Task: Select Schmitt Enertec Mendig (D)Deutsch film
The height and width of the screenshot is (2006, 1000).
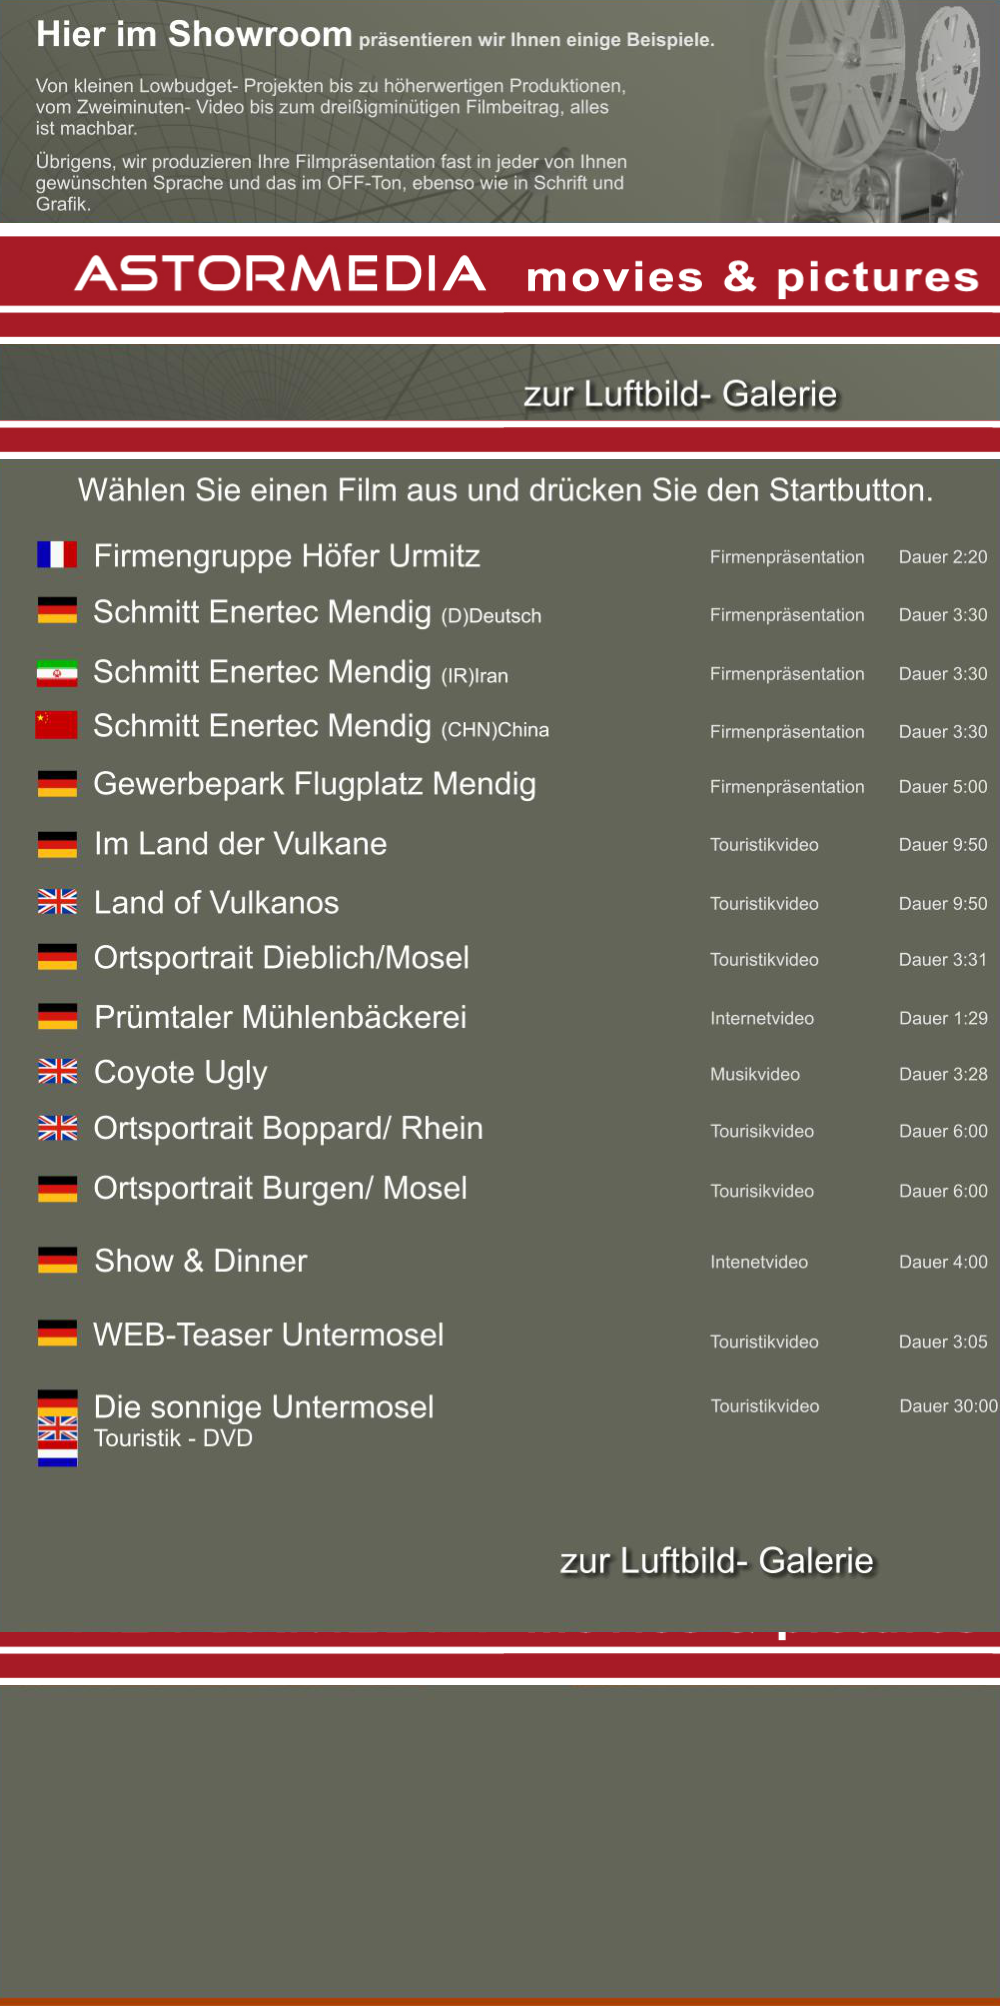Action: coord(317,612)
